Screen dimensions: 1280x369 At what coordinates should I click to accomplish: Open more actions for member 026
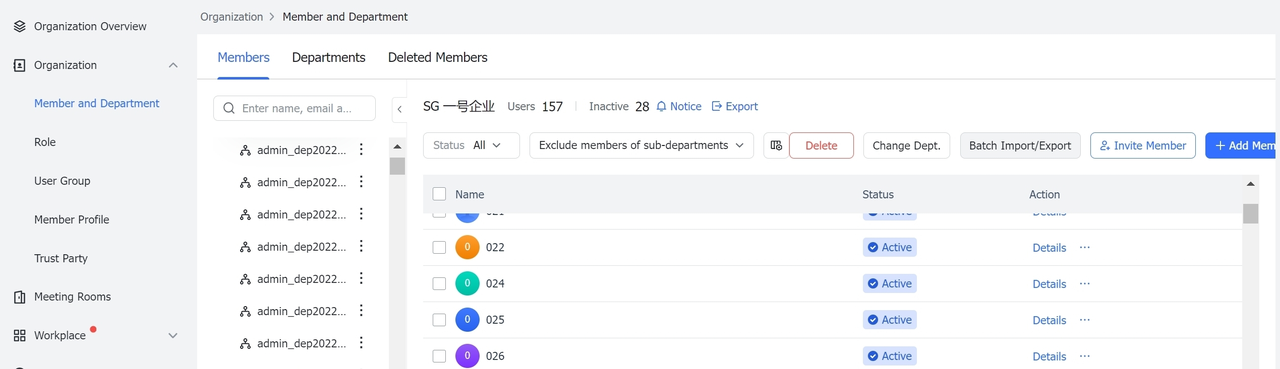pos(1084,356)
